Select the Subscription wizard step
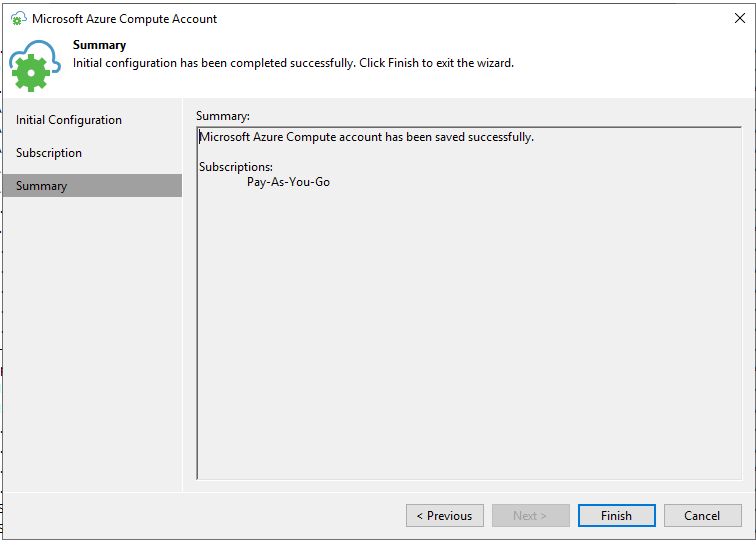Screen dimensions: 756x542 click(49, 153)
